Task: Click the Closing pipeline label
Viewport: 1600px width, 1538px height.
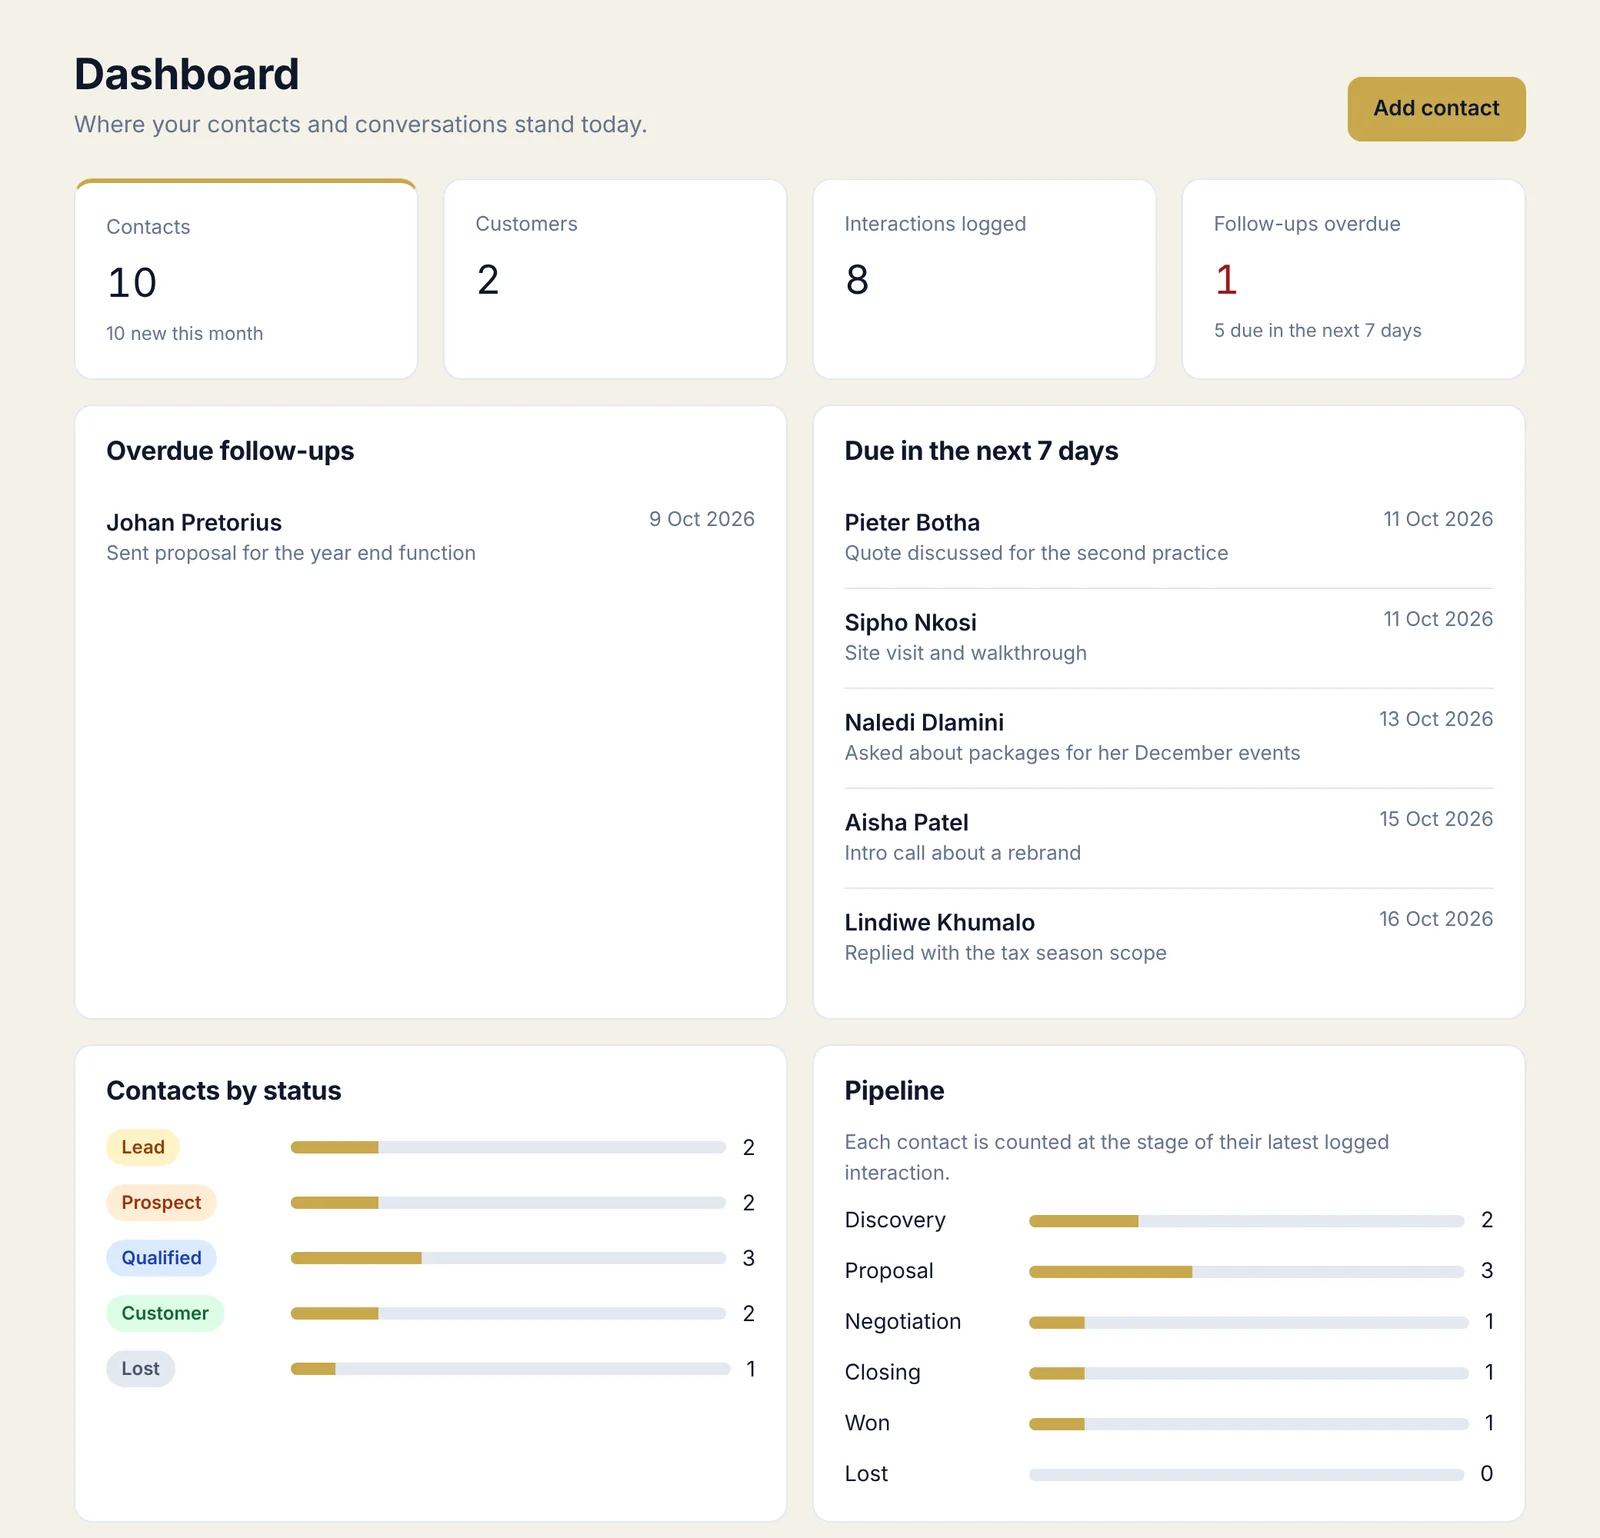Action: [x=882, y=1372]
